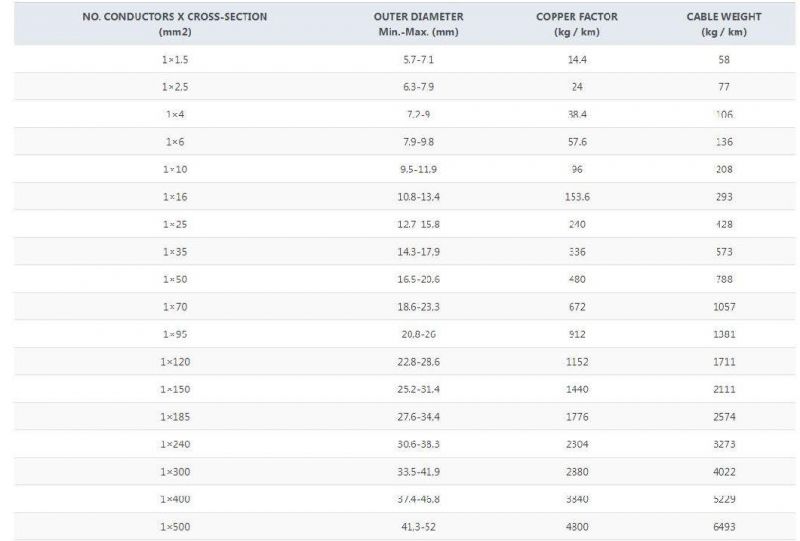800x541 pixels.
Task: Select the 1×300 cross-section cell
Action: [175, 472]
